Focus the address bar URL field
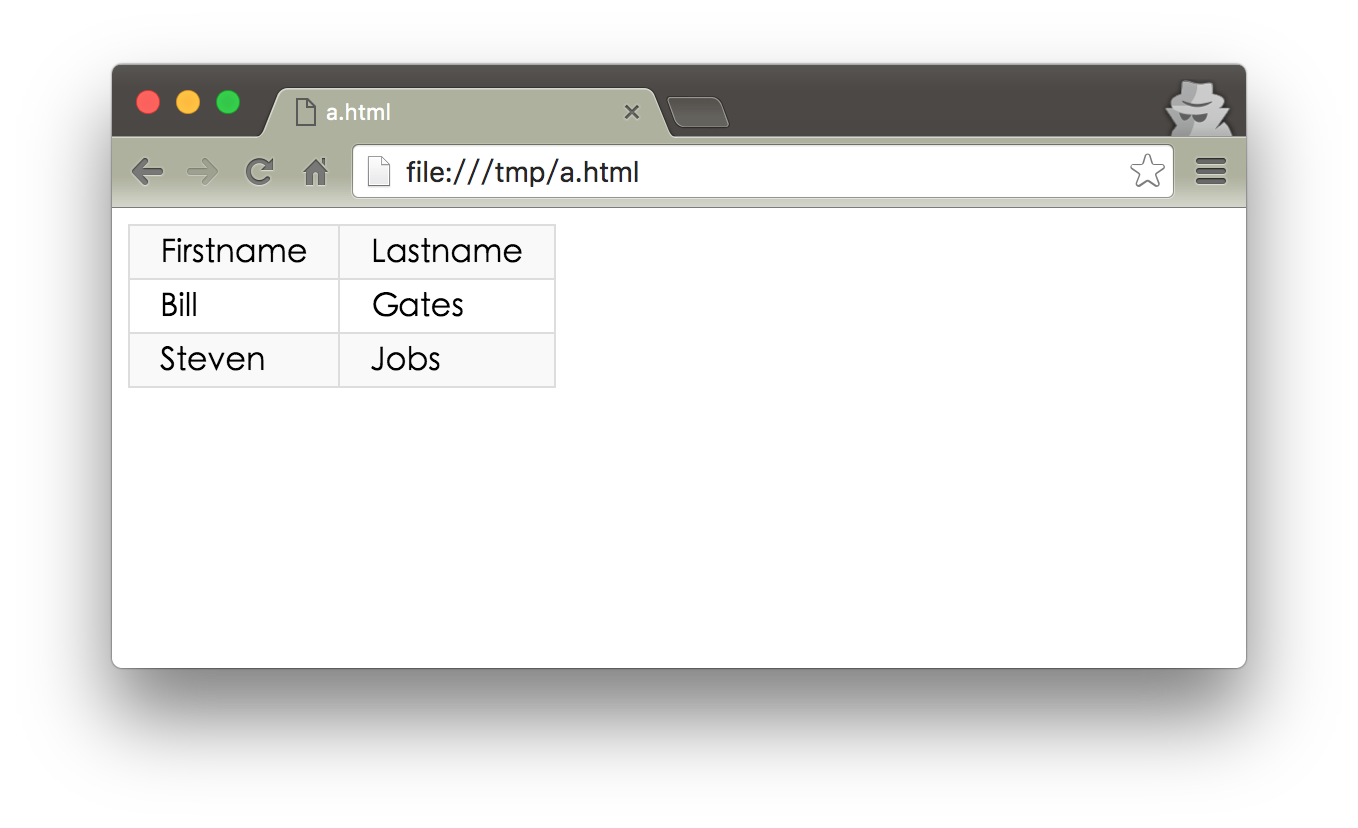 [740, 172]
